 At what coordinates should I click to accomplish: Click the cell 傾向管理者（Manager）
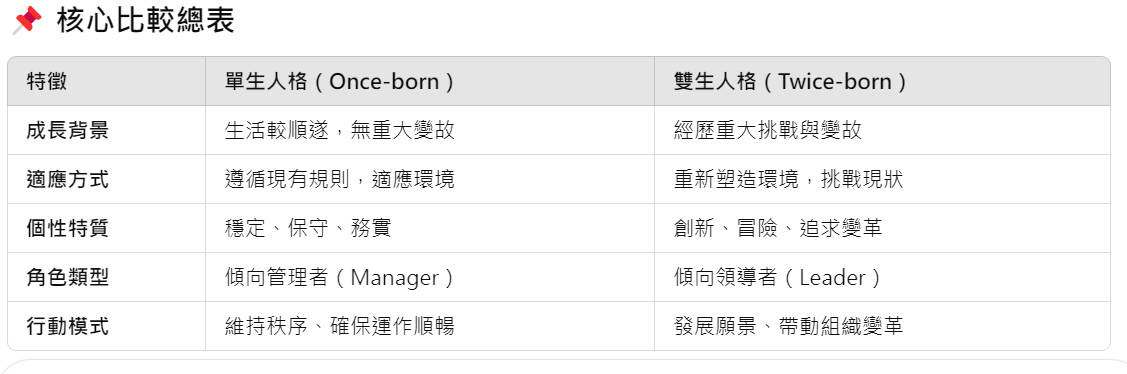point(340,277)
